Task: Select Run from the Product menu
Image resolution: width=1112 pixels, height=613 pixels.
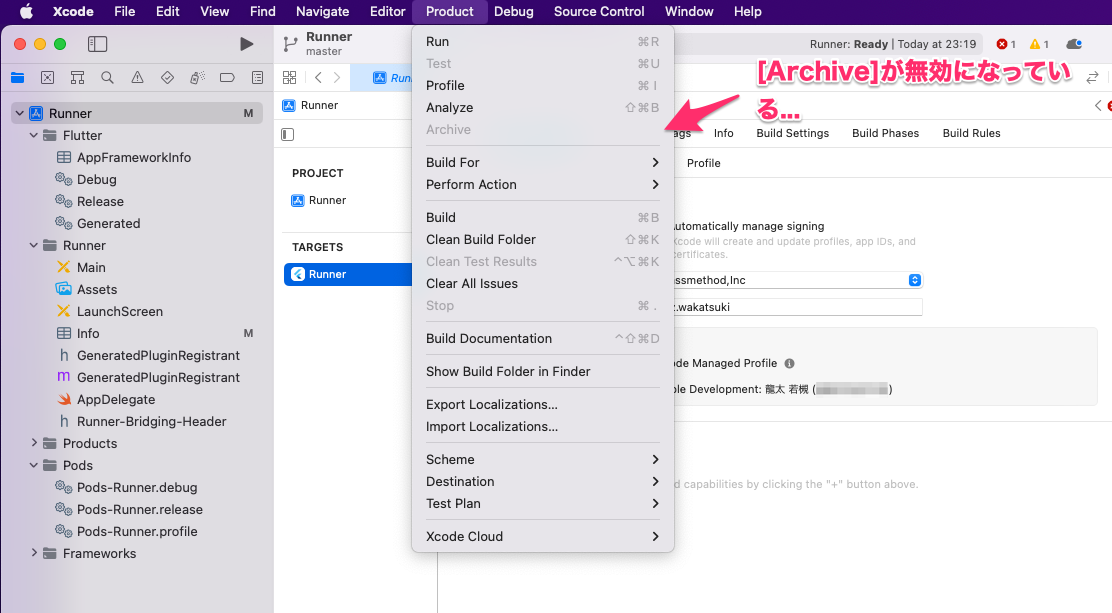Action: (543, 42)
